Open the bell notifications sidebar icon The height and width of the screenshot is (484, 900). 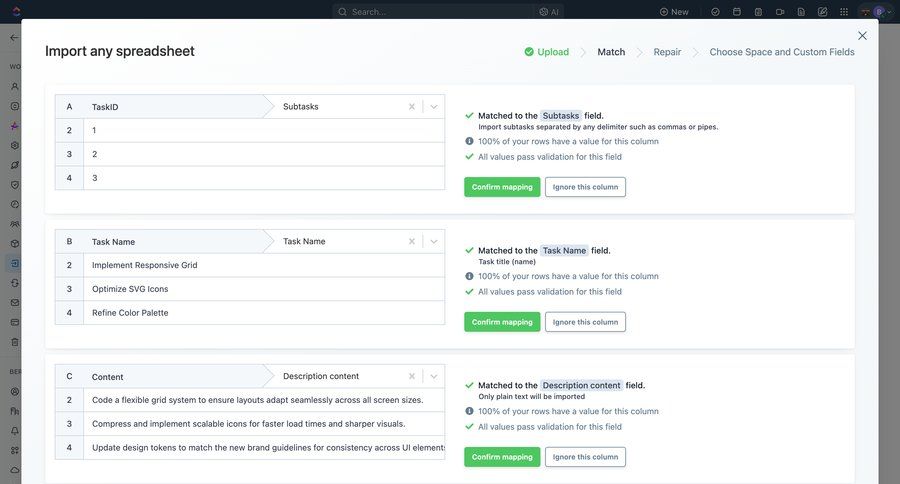[x=15, y=431]
